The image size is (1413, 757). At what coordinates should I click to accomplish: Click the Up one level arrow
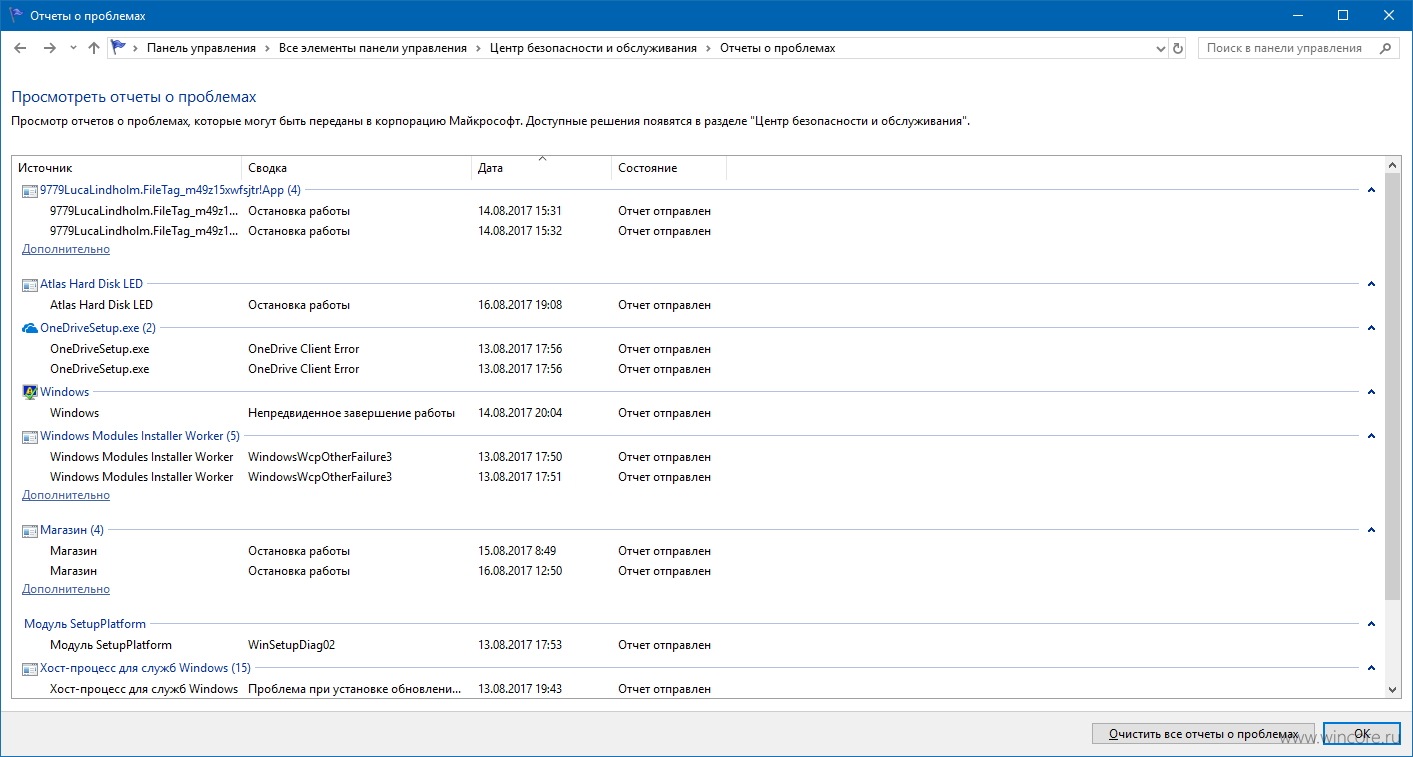pos(94,48)
